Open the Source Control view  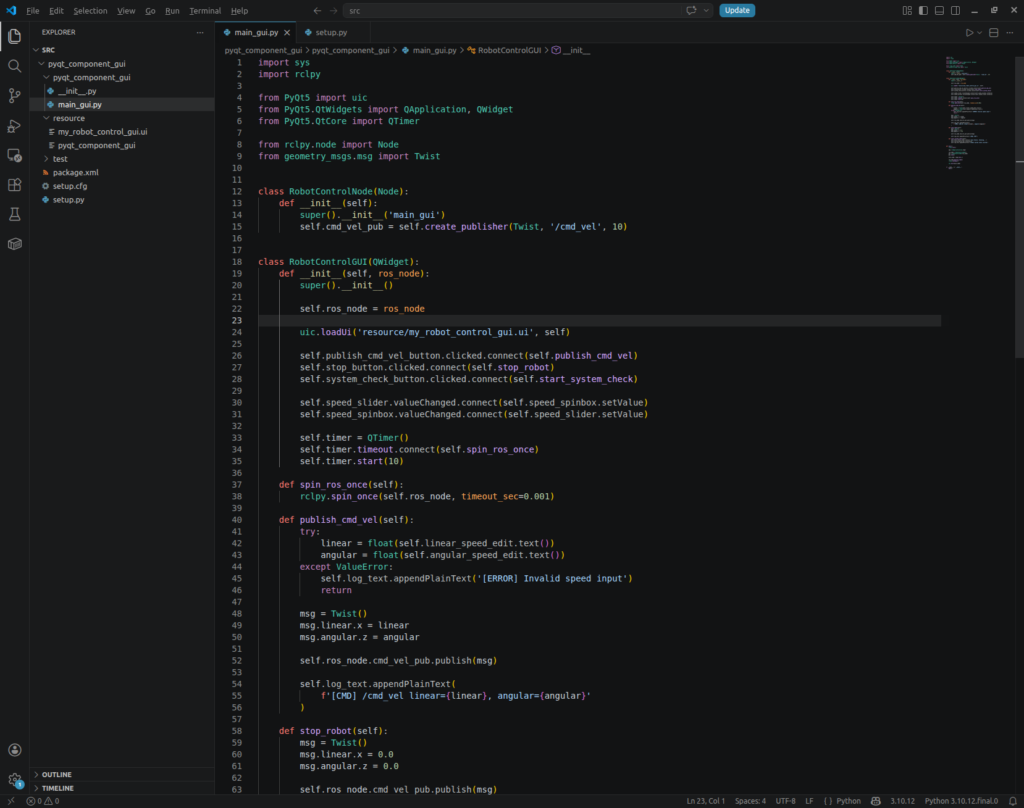[x=14, y=96]
